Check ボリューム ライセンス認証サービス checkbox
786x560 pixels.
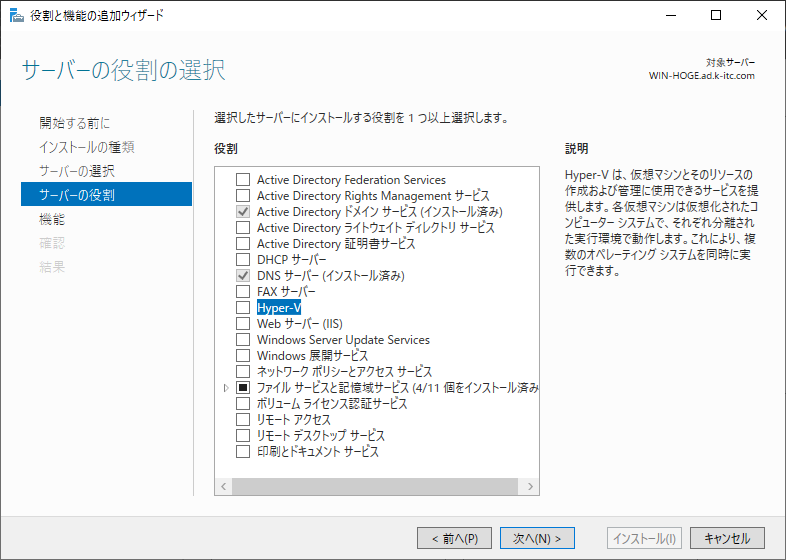(243, 404)
